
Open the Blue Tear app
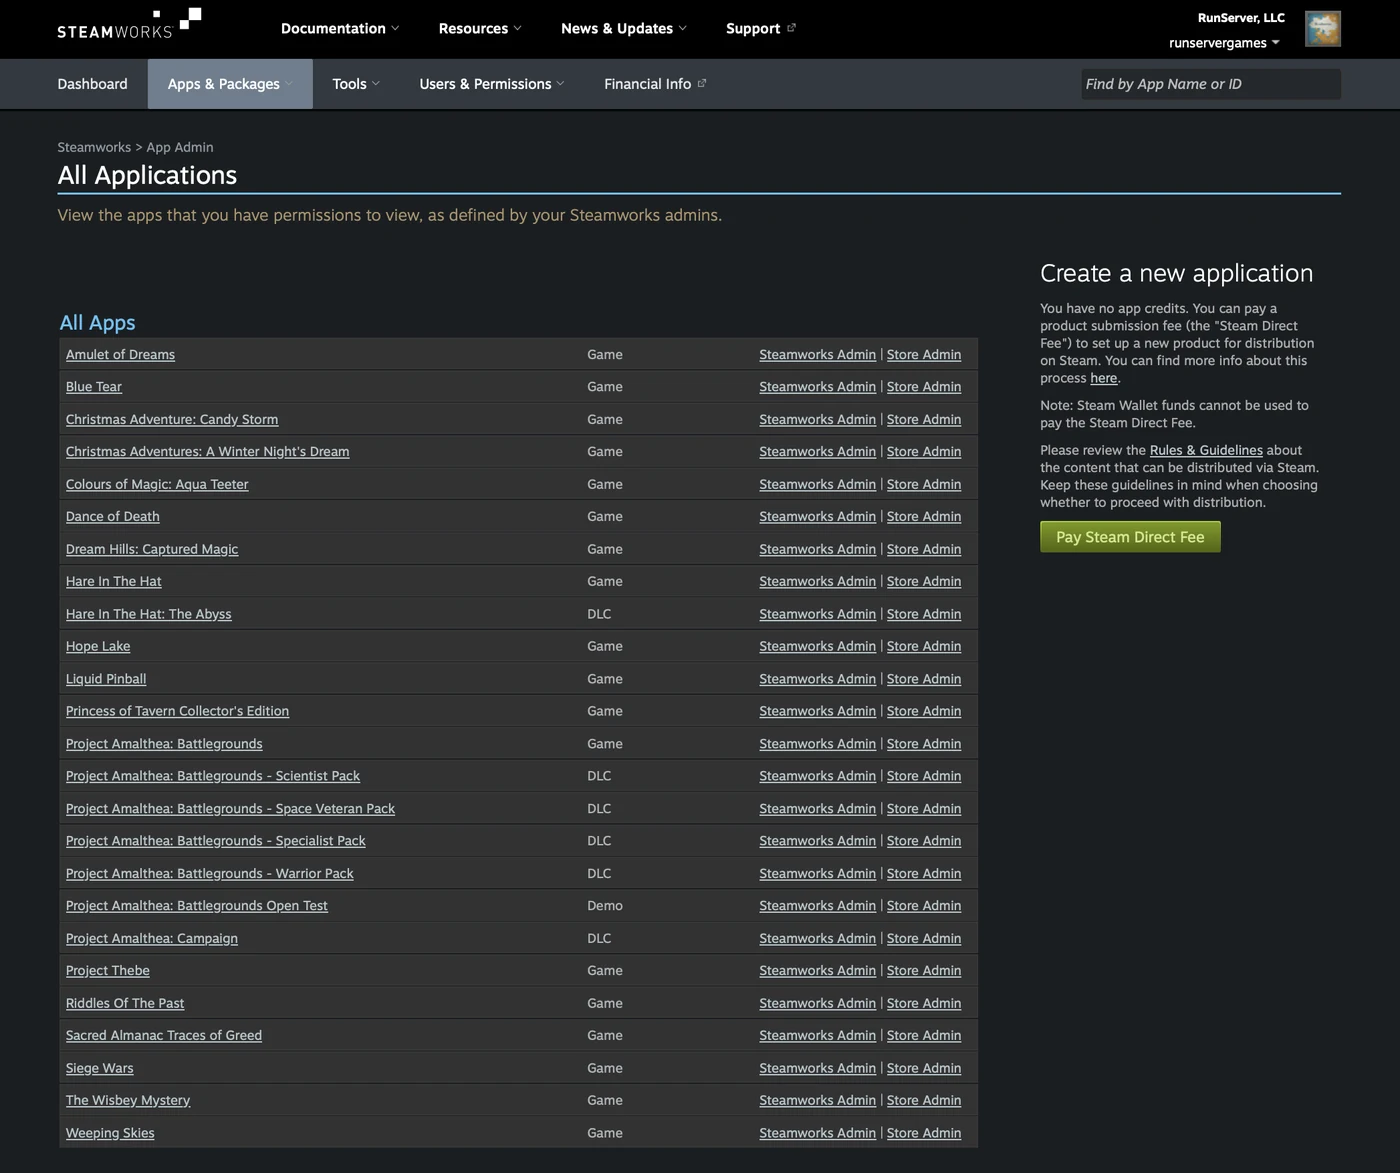pos(94,386)
